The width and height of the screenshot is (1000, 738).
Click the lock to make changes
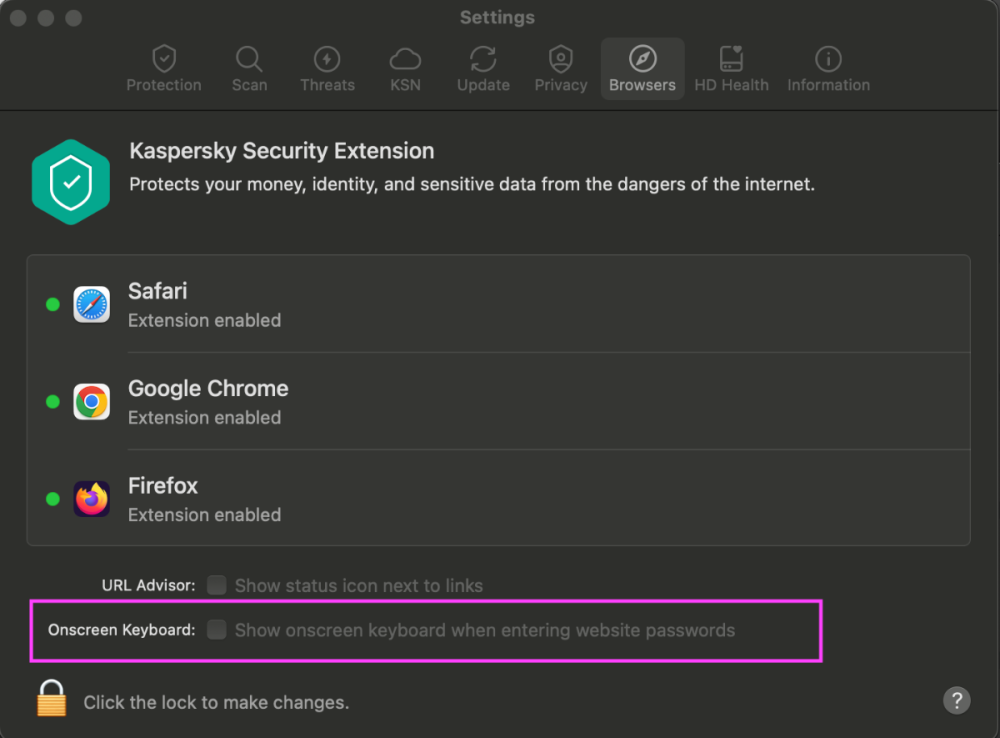(x=51, y=699)
